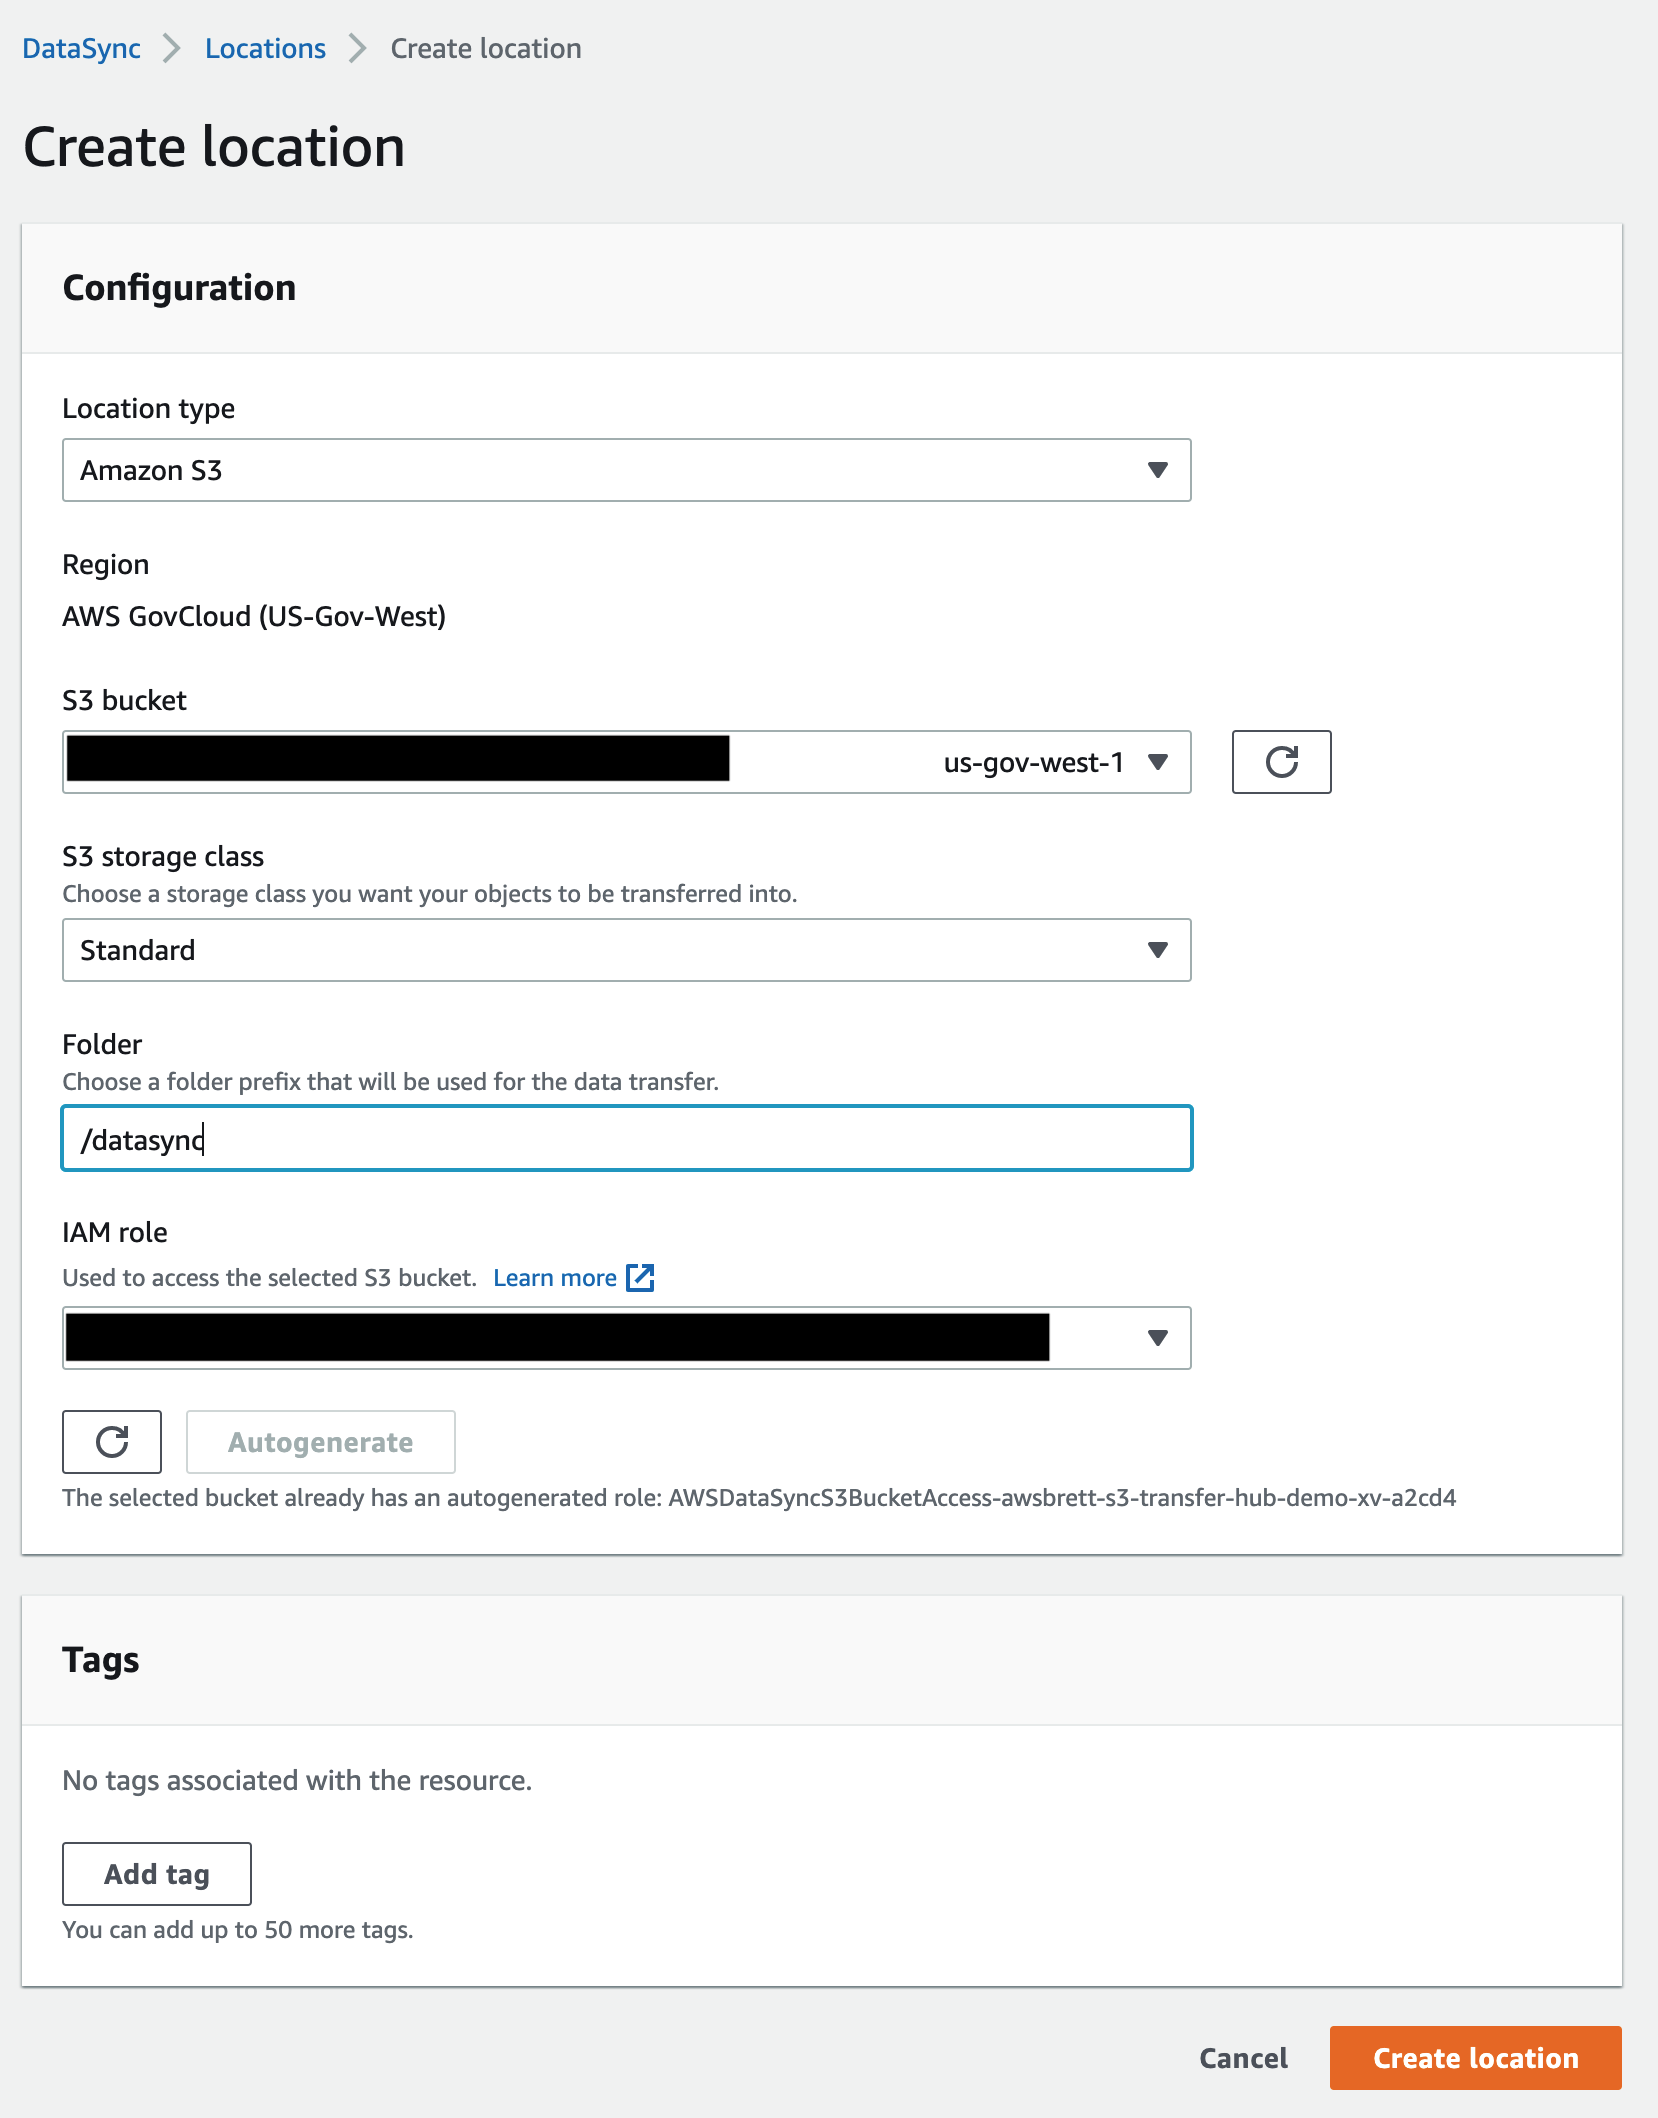Click Learn more about IAM role
Screen dimensions: 1658x2118
555,1278
